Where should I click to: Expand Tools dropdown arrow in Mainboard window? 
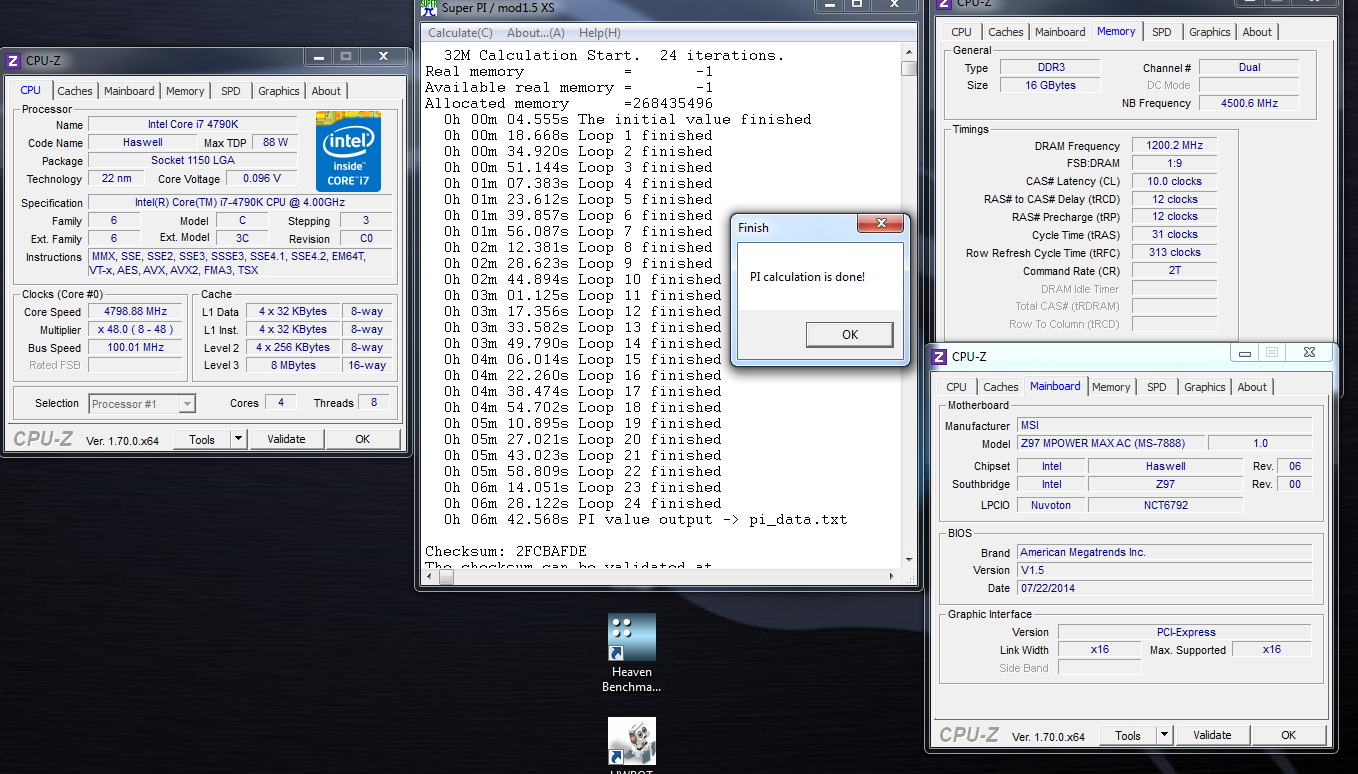point(1164,735)
